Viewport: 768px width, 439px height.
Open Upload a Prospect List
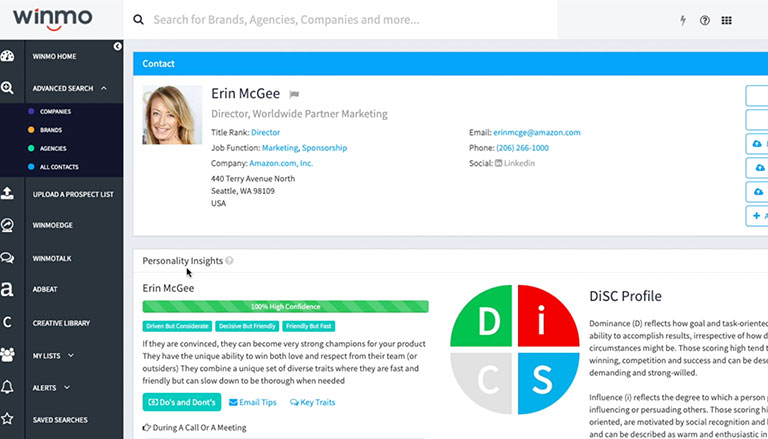tap(73, 195)
